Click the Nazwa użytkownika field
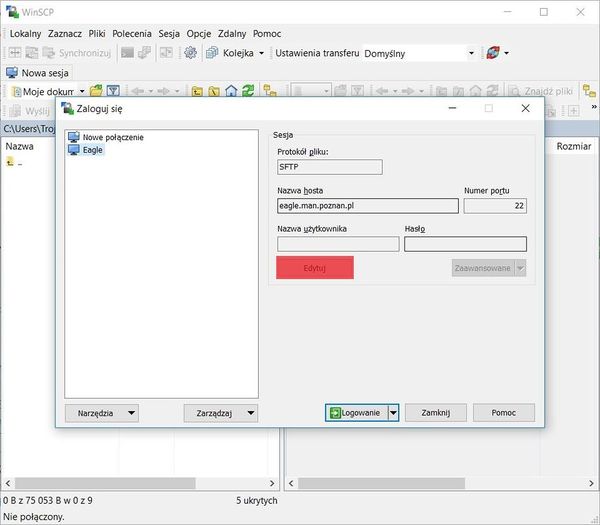The height and width of the screenshot is (525, 600). pos(338,244)
